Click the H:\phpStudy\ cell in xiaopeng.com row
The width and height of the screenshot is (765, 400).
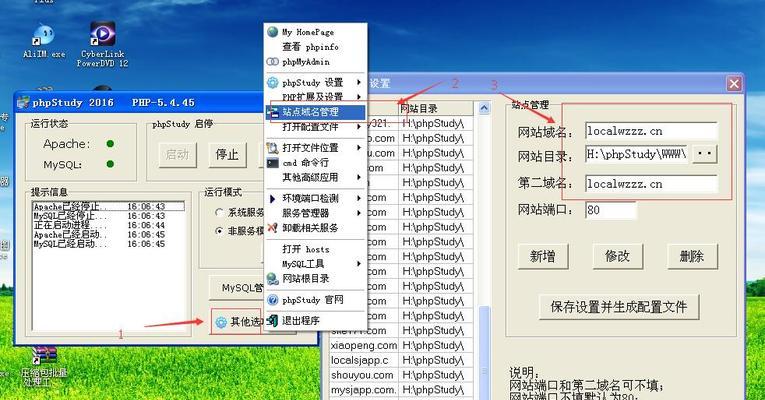coord(436,345)
